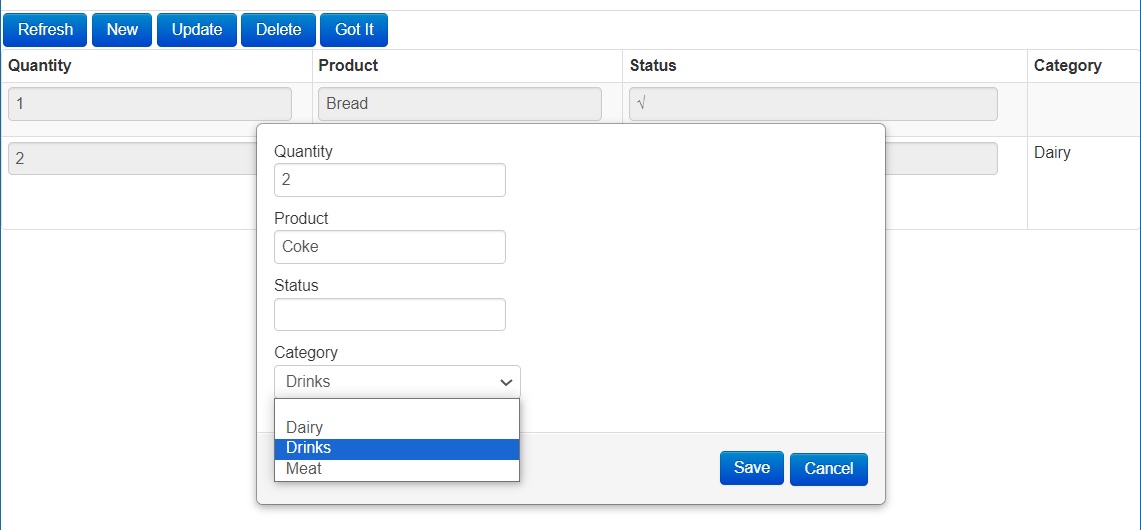Screen dimensions: 1141x530
Task: Expand the Category dropdown arrow
Action: click(506, 382)
